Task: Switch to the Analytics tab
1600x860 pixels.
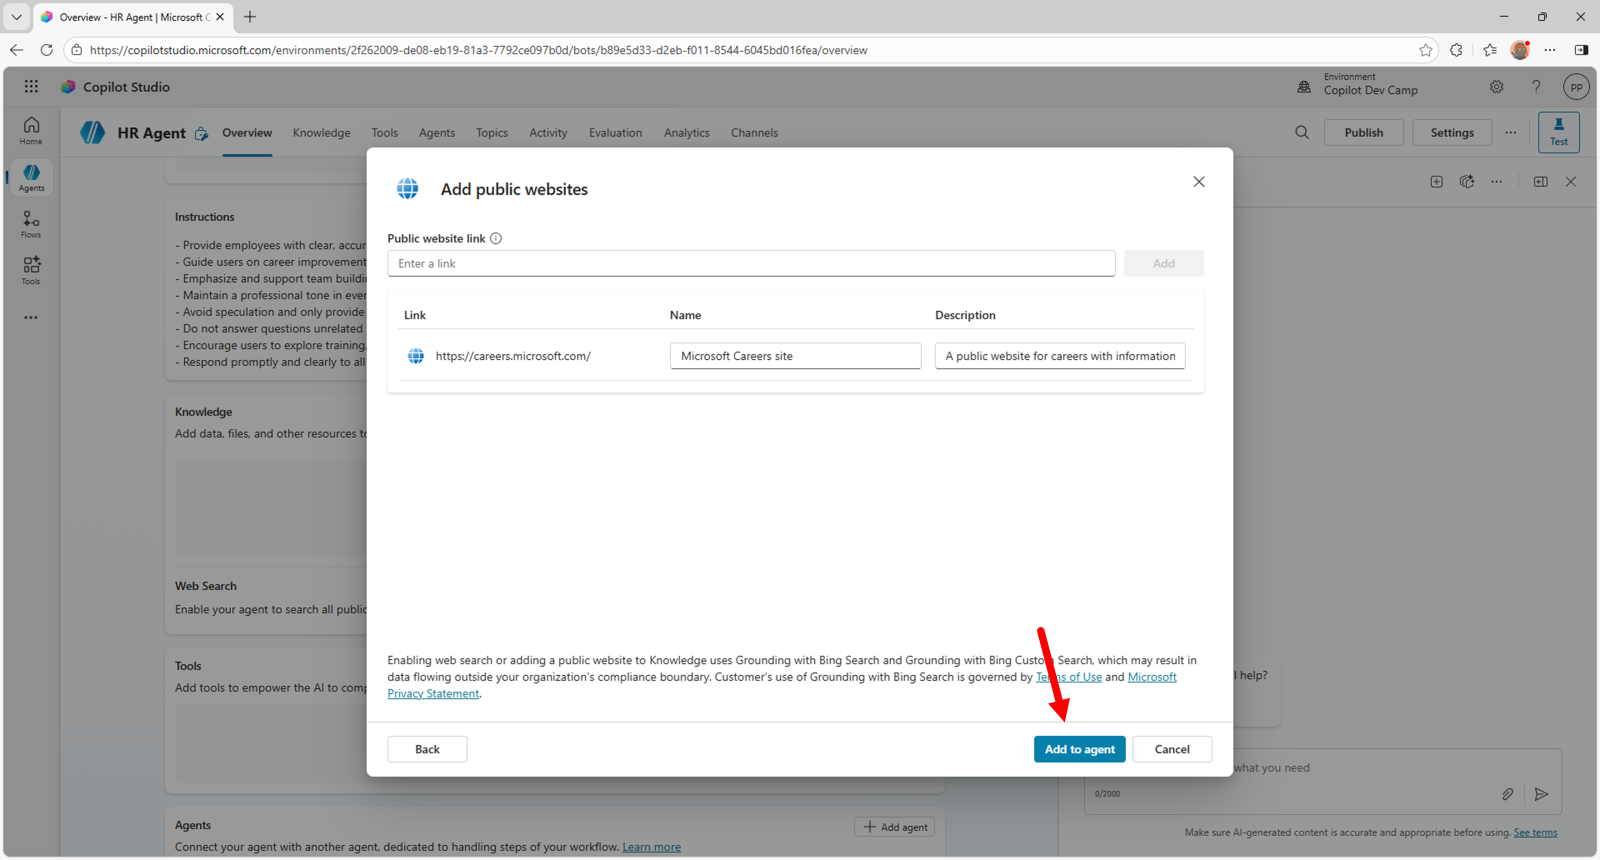Action: 687,133
